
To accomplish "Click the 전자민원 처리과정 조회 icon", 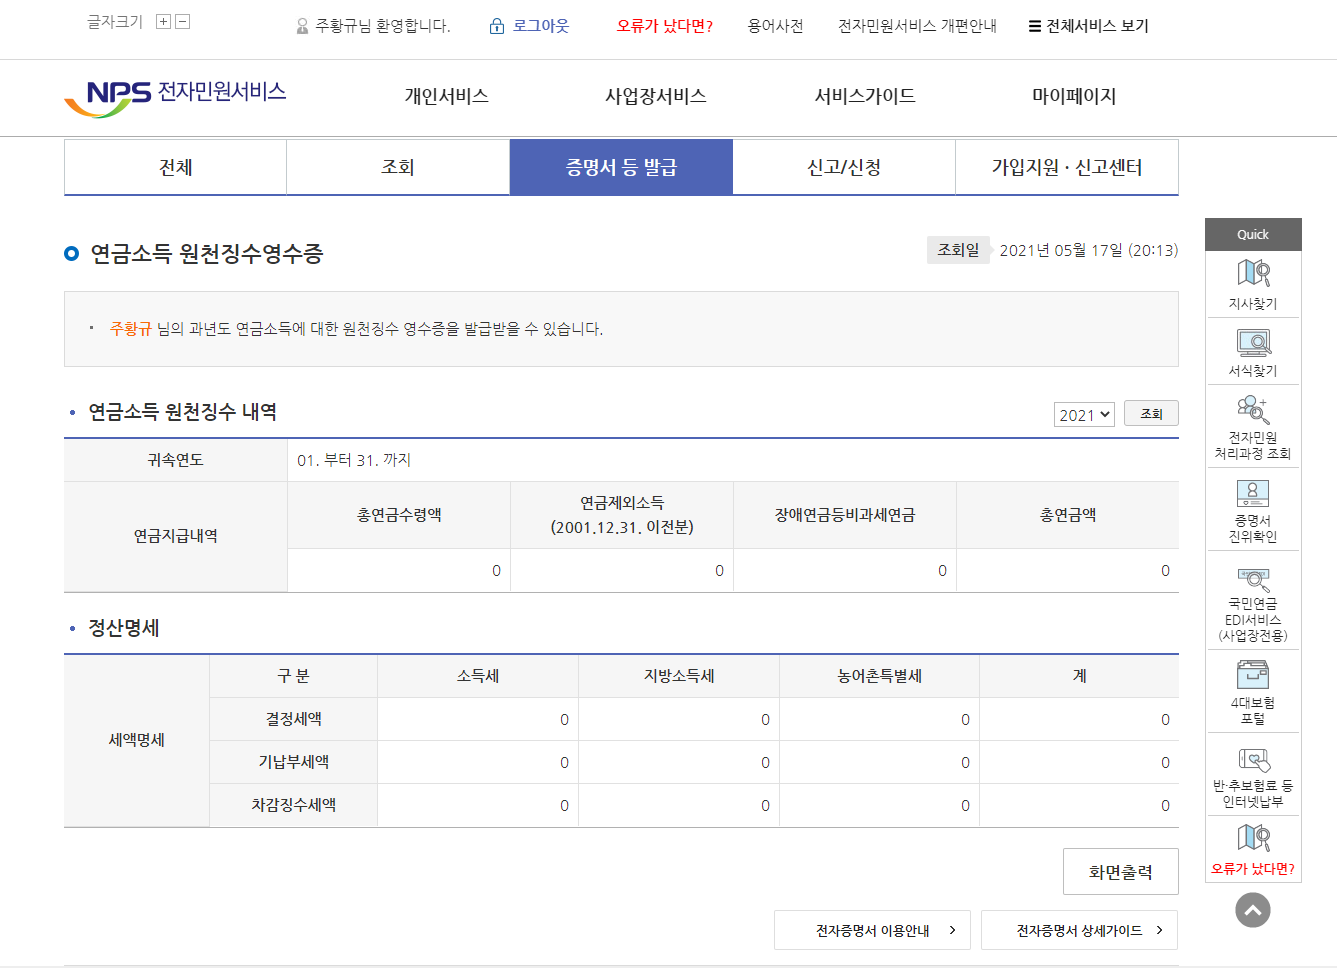I will point(1253,410).
